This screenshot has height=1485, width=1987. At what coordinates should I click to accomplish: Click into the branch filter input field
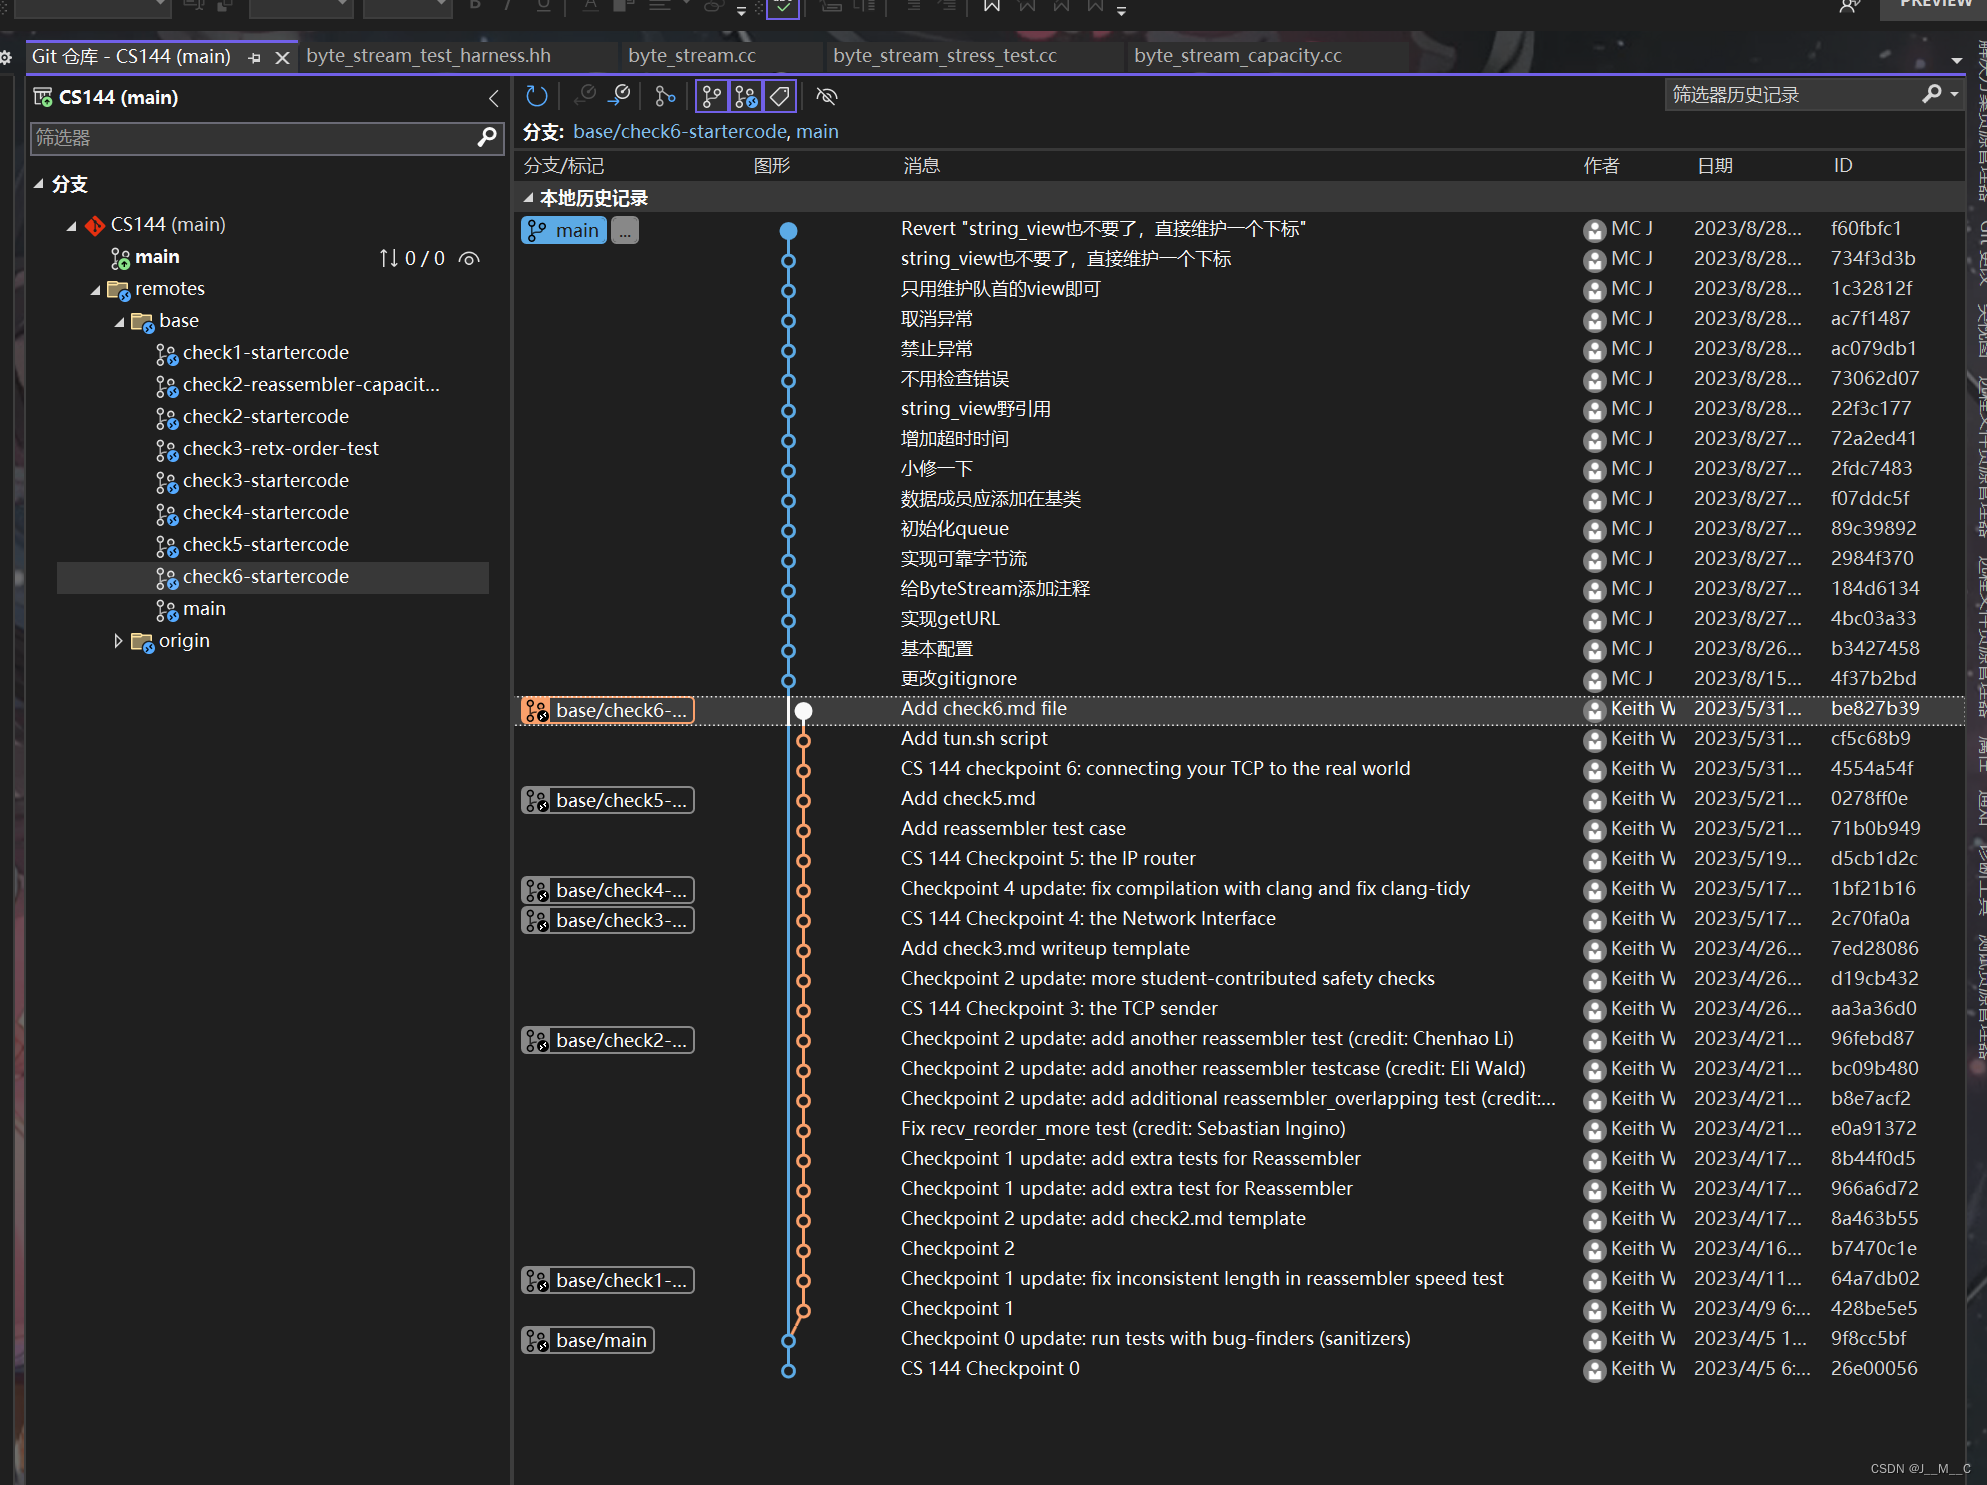click(250, 138)
